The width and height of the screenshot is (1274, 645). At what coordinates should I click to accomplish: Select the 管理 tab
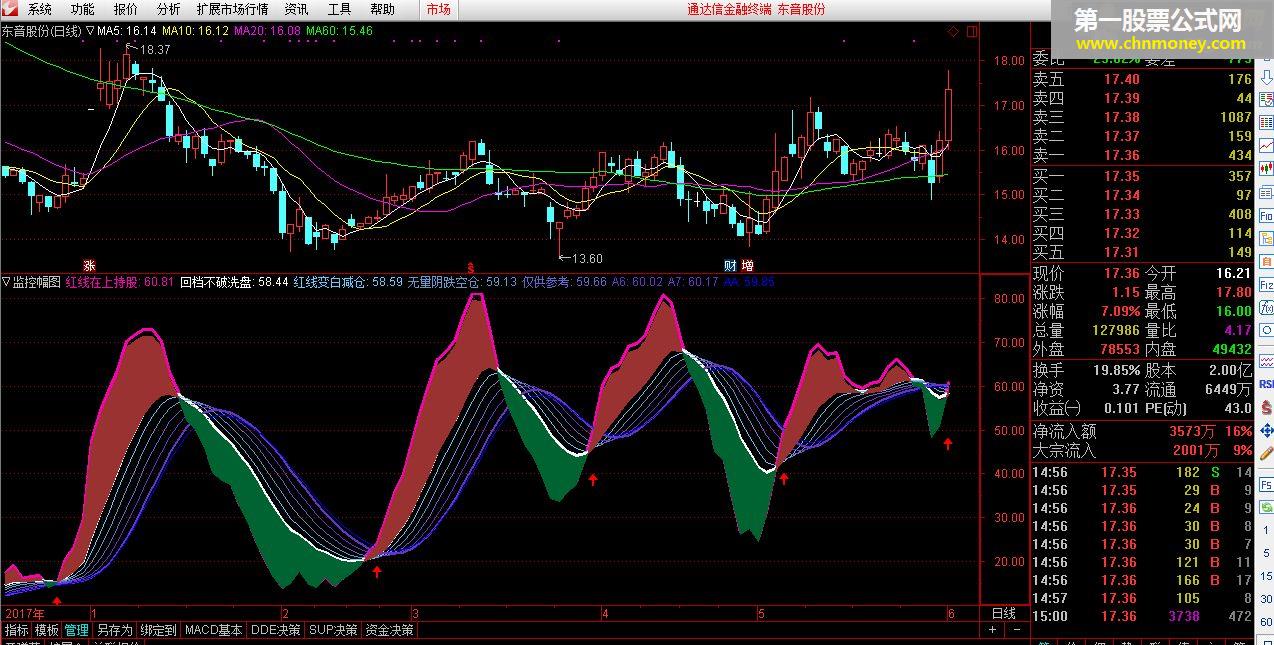click(x=77, y=630)
